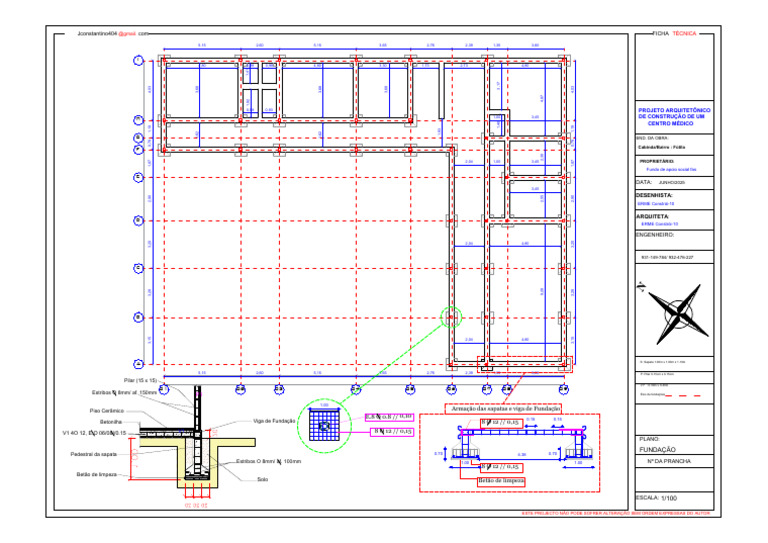This screenshot has height=543, width=768.
Task: Select the FICHA TÉCNICA header
Action: [675, 34]
